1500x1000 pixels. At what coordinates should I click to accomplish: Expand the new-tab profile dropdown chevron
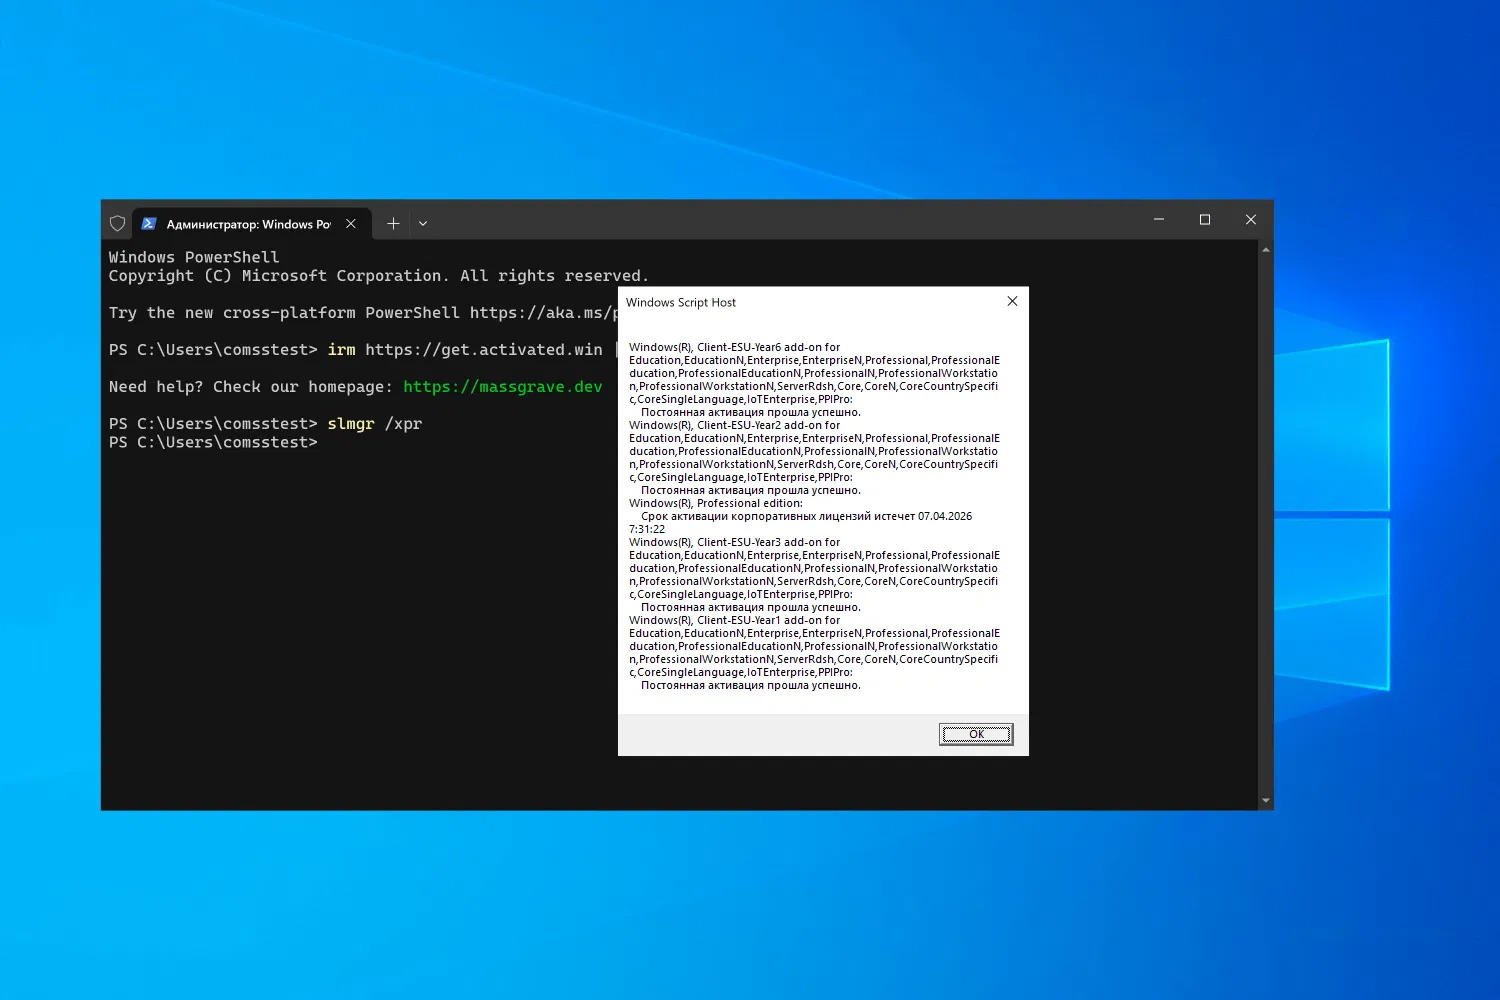[423, 224]
